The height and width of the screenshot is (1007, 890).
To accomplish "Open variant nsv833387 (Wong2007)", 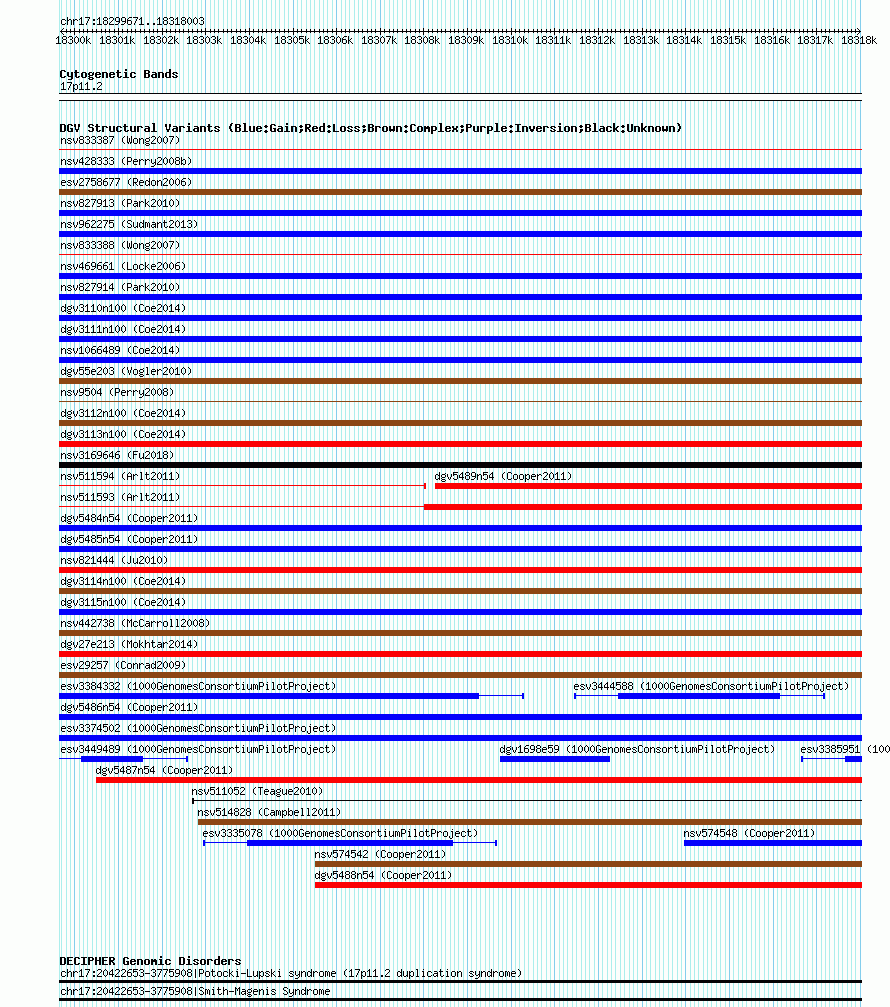I will tap(120, 141).
